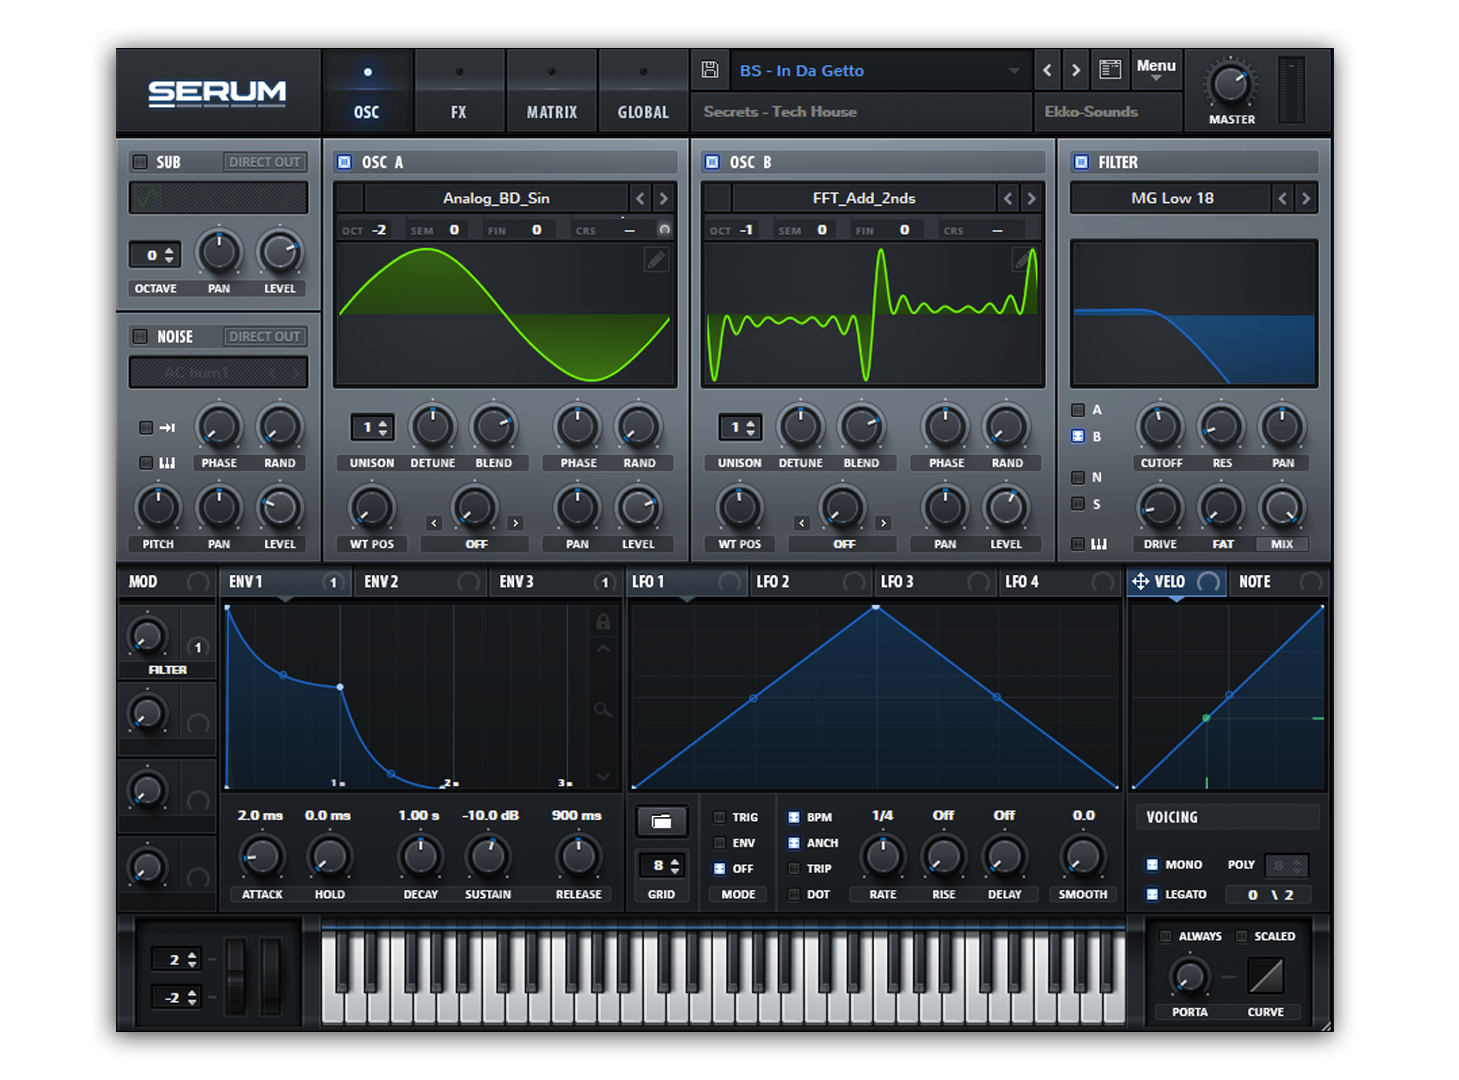Screen dimensions: 1459x1080
Task: Select the ENV 2 tab
Action: (x=421, y=581)
